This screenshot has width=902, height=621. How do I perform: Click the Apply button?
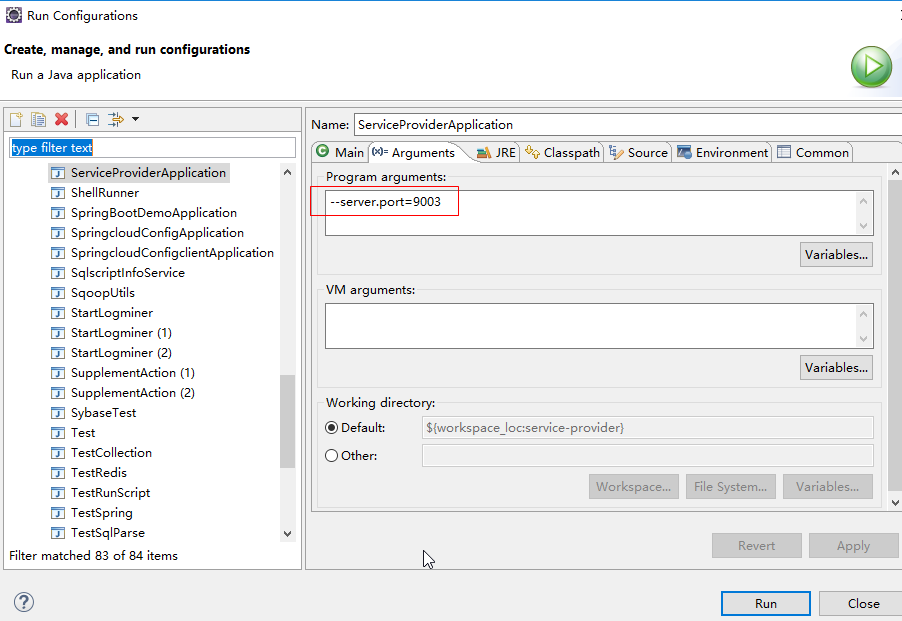853,546
